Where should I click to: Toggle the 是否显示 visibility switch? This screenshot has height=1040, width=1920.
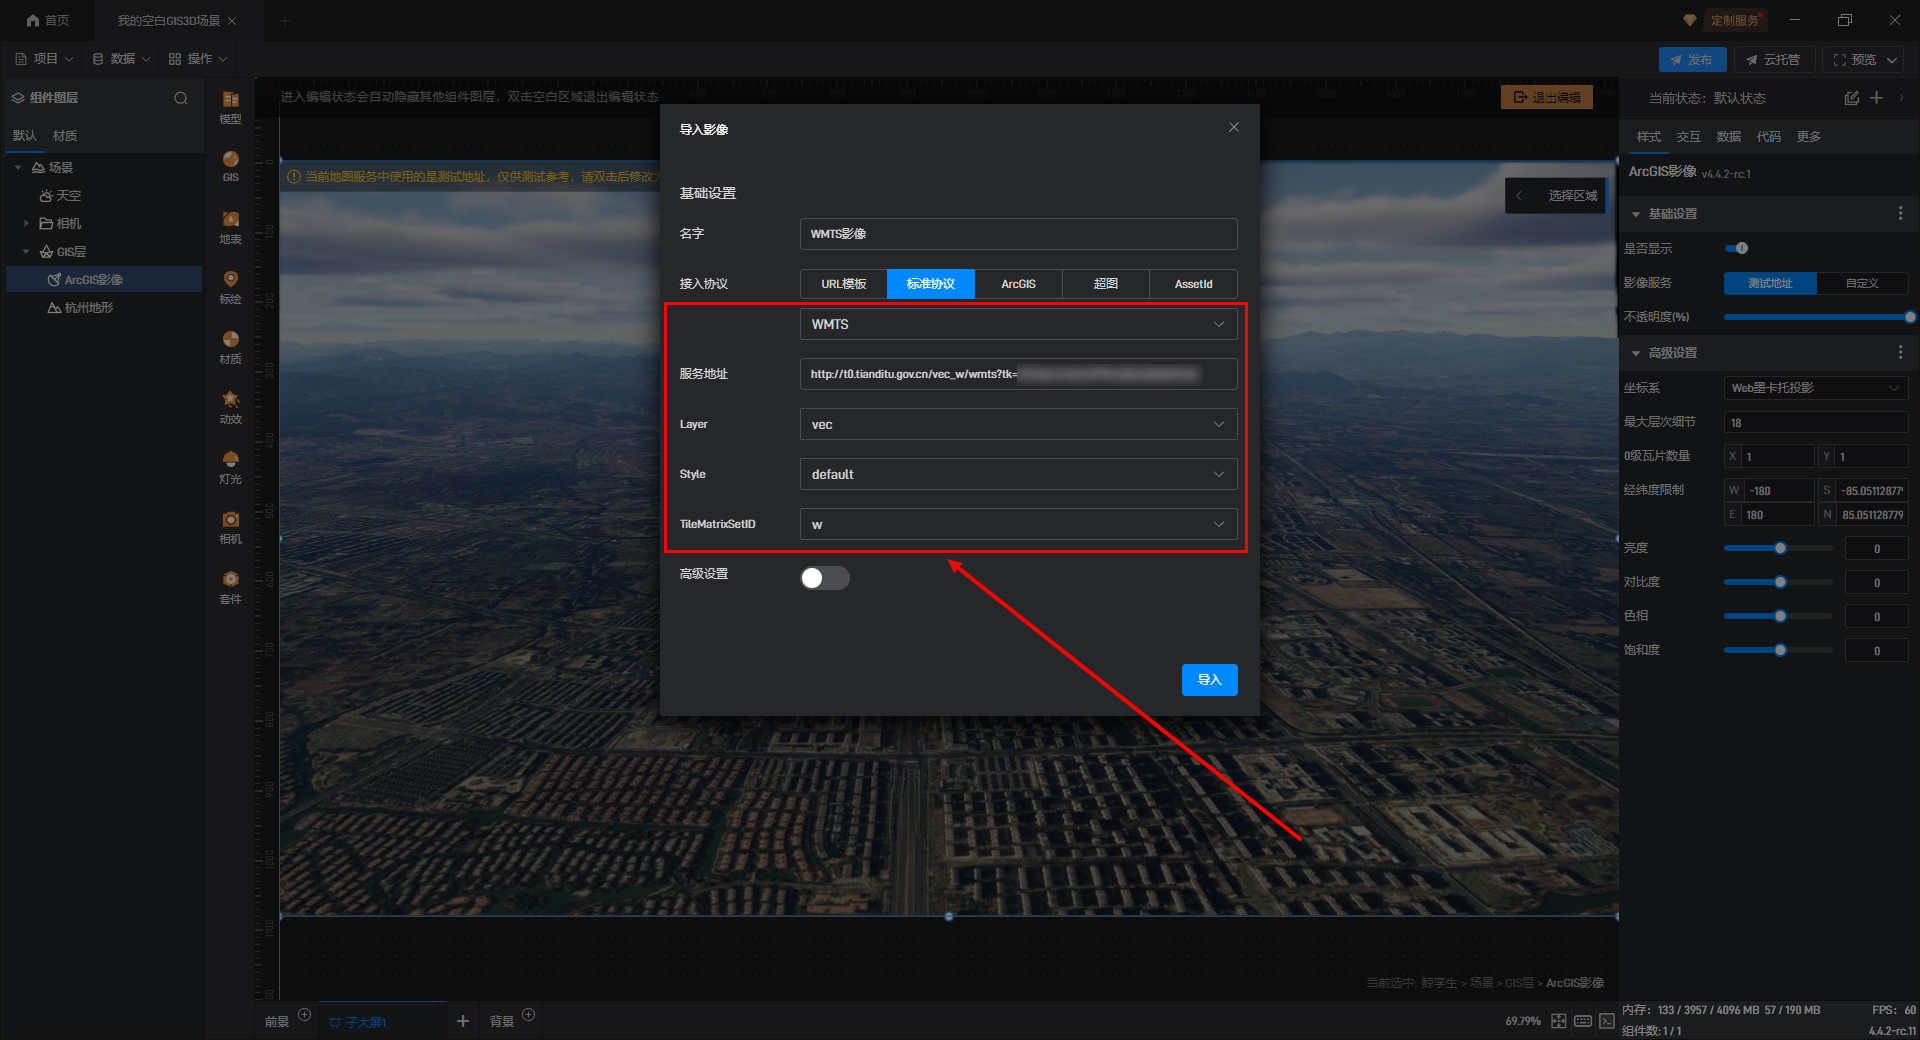(x=1737, y=248)
